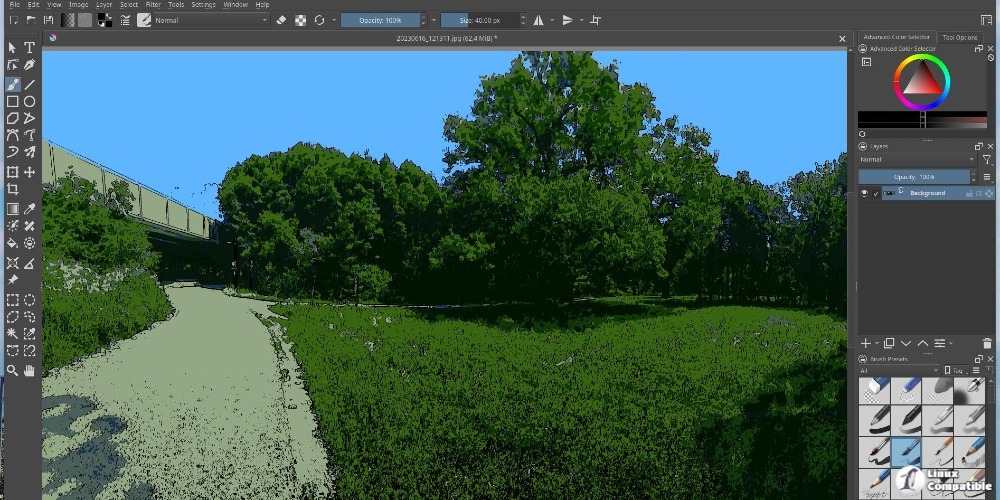Viewport: 1000px width, 500px height.
Task: Select the Fill bucket tool
Action: (x=13, y=242)
